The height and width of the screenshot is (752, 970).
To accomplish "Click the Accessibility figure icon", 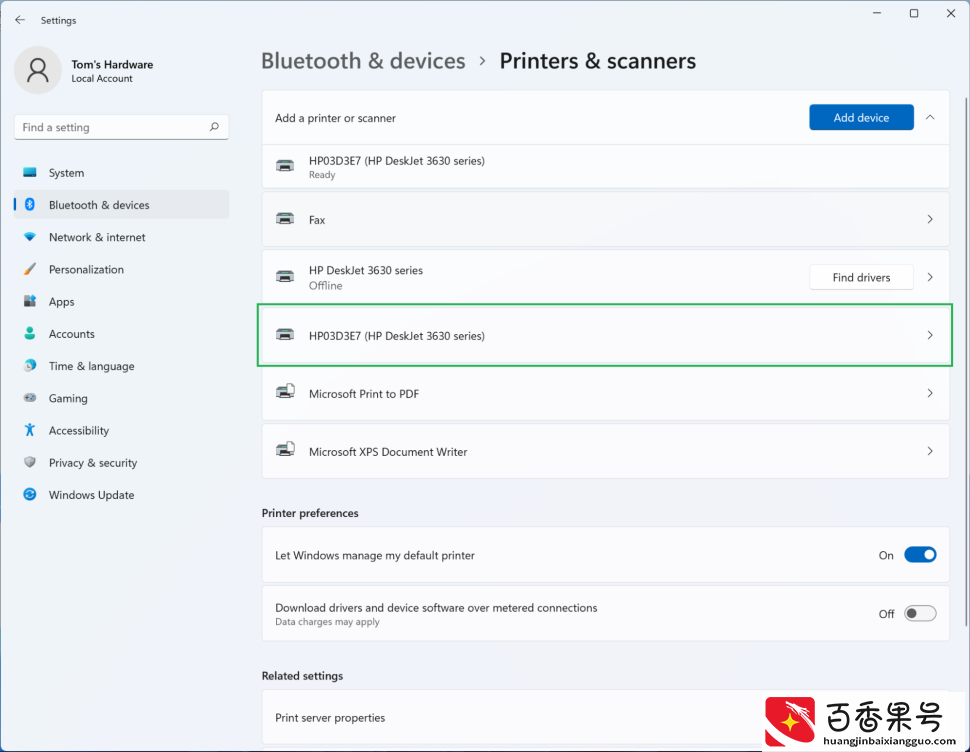I will tap(30, 430).
